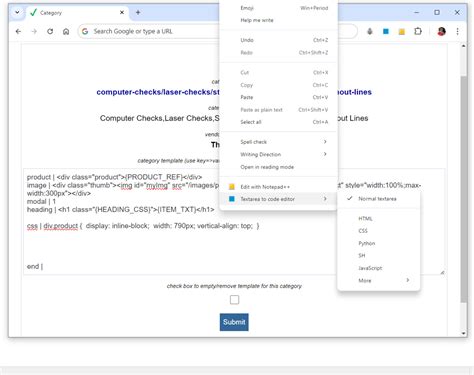Click the scrollbar down arrow

464,333
